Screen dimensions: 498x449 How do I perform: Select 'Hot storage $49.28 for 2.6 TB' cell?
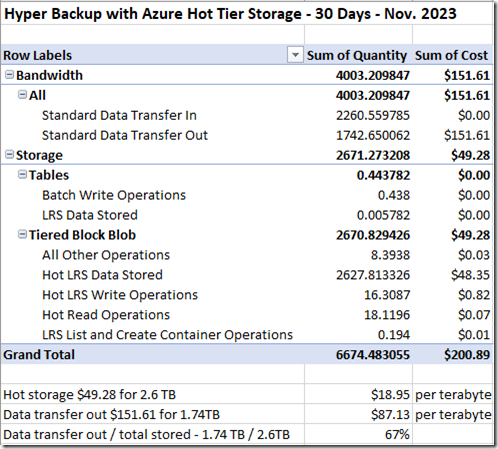click(89, 395)
